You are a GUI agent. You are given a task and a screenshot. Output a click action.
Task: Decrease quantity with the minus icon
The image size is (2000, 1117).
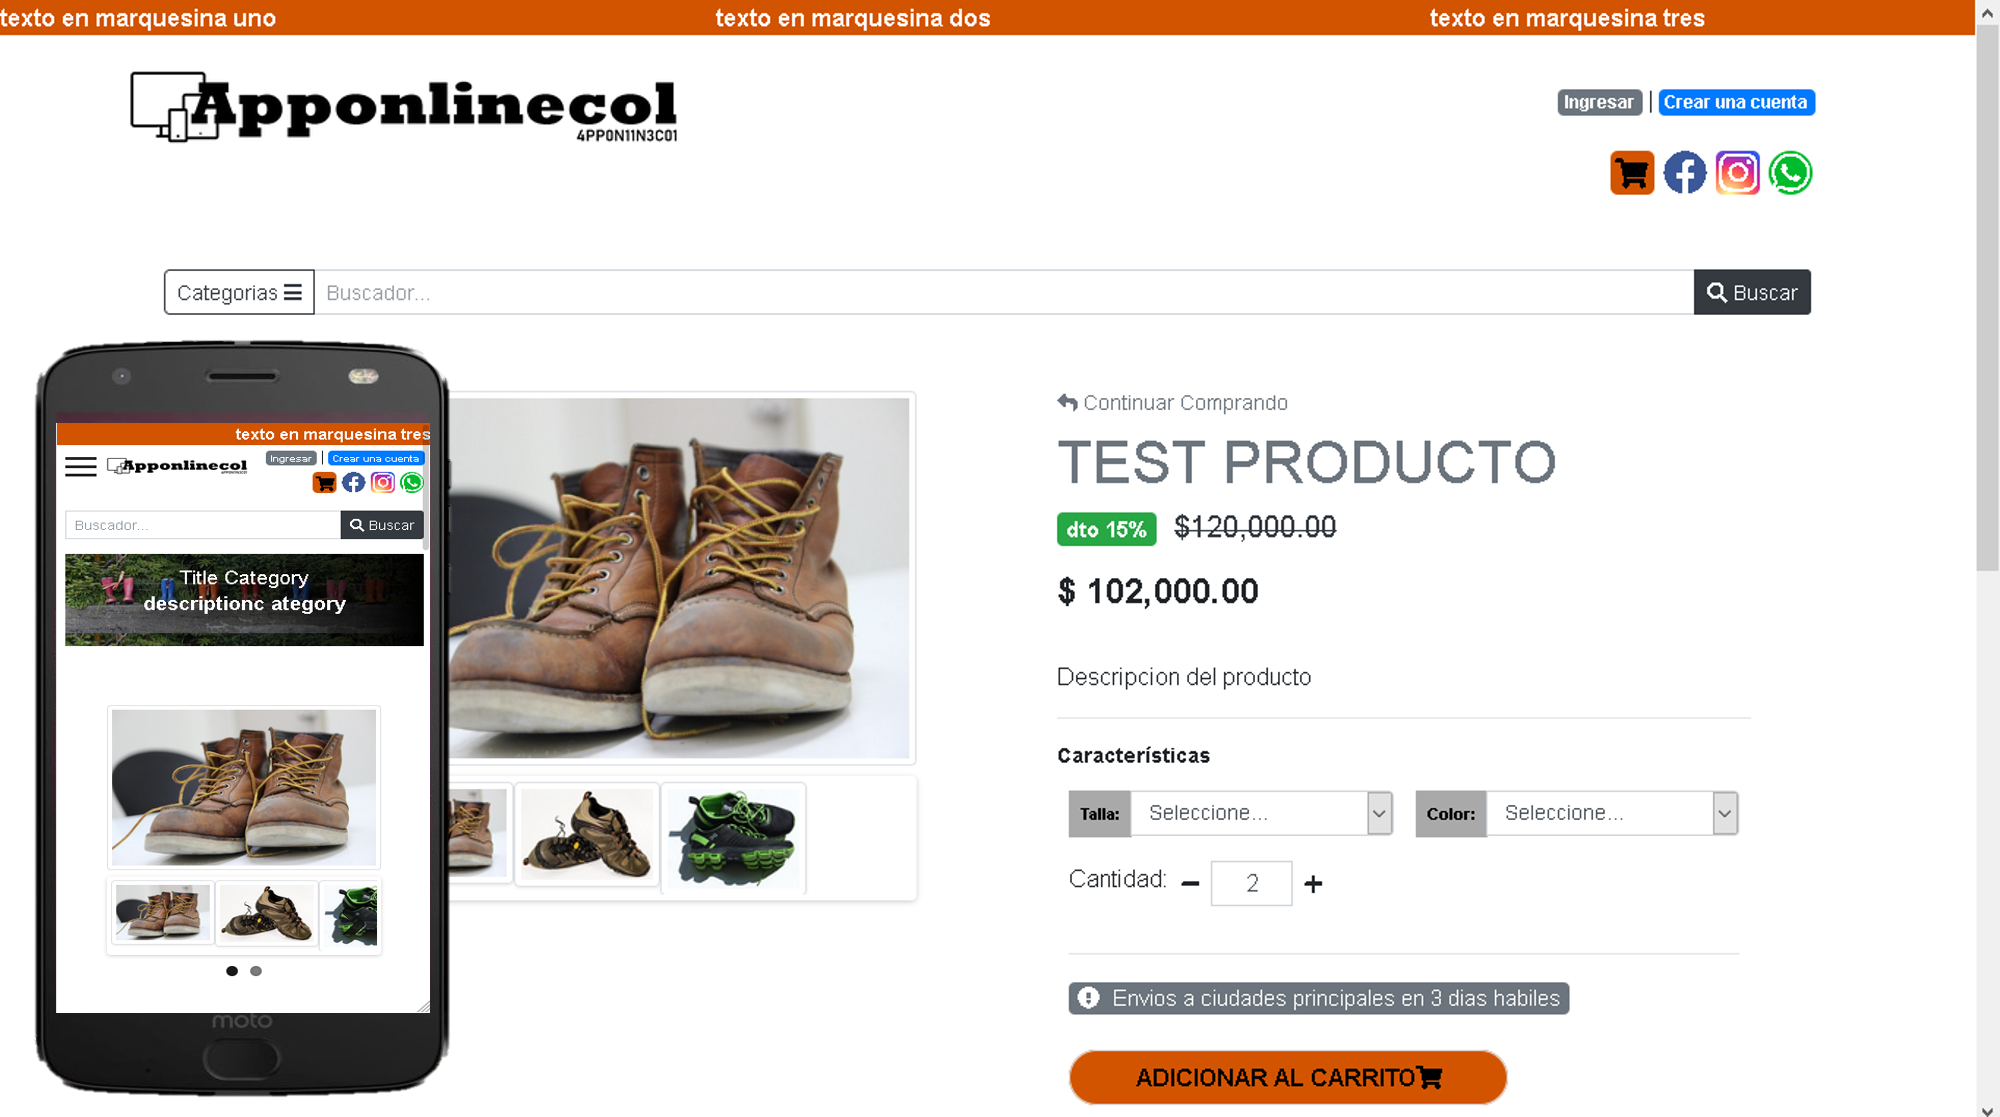click(1190, 883)
